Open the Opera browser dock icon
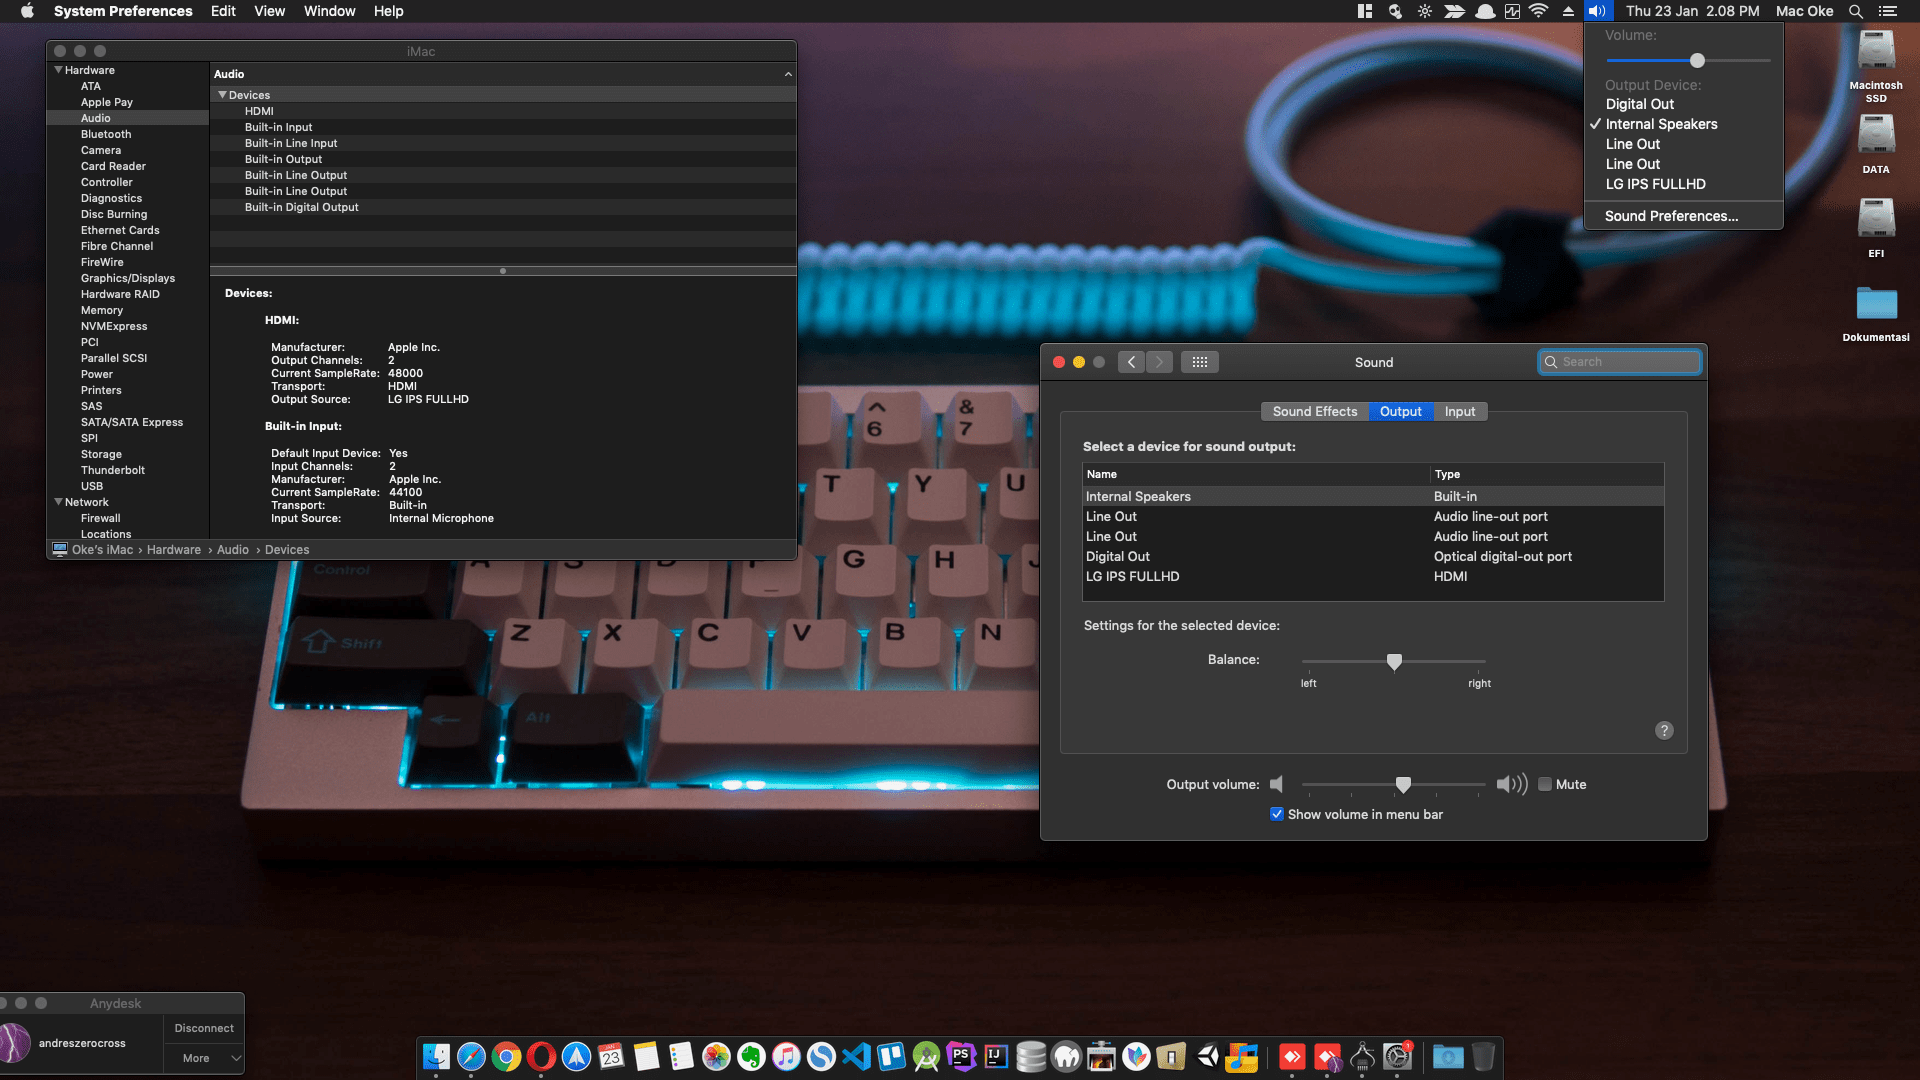The height and width of the screenshot is (1080, 1920). pyautogui.click(x=541, y=1057)
